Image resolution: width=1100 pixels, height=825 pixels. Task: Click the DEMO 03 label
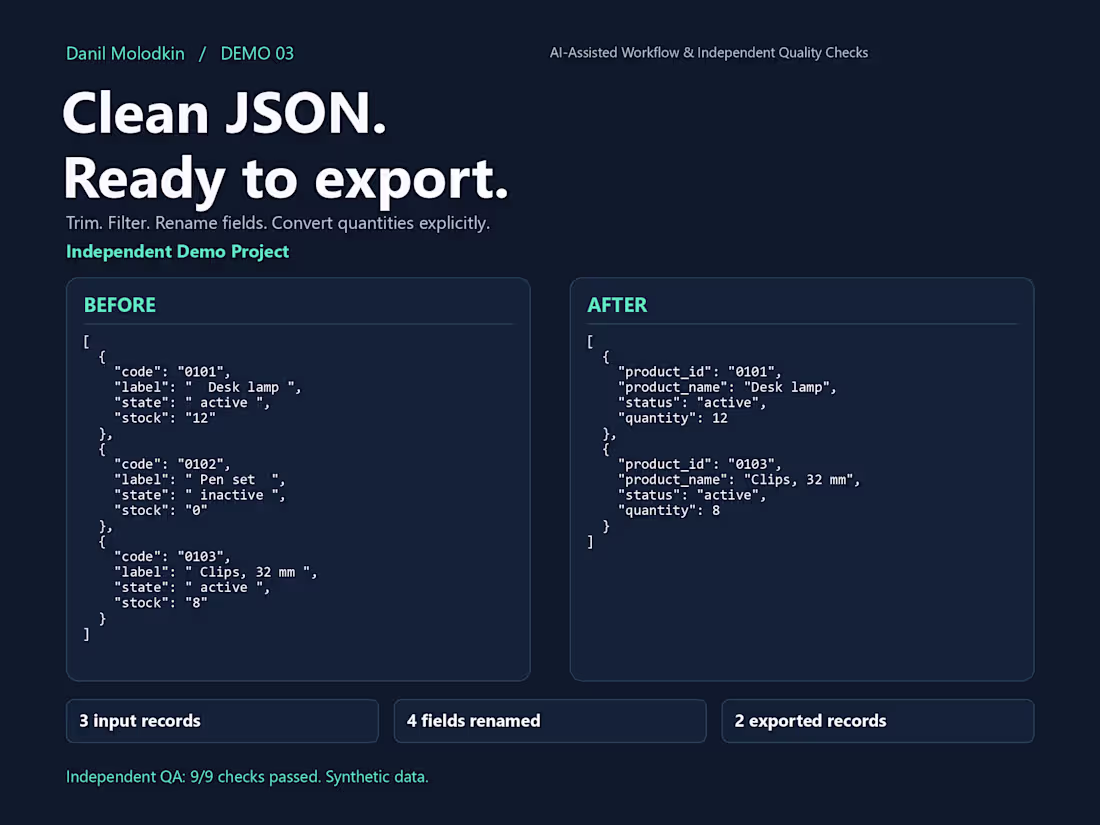pos(257,53)
